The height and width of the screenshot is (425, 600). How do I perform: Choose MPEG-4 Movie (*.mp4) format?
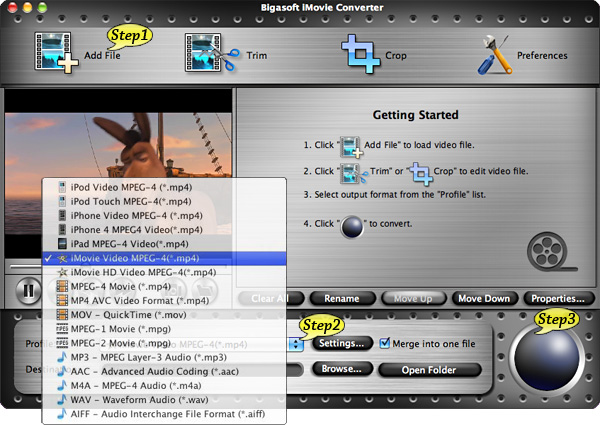164,287
